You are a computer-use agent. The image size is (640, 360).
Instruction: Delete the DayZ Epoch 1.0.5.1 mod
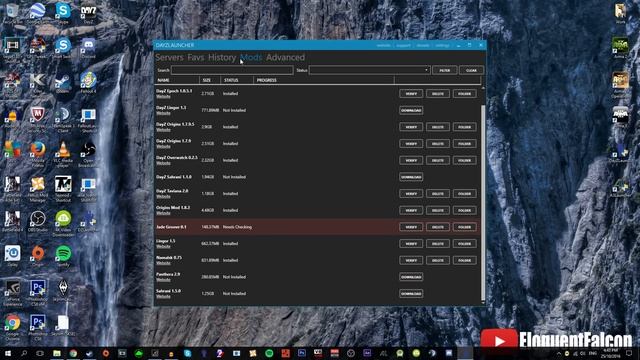click(438, 94)
